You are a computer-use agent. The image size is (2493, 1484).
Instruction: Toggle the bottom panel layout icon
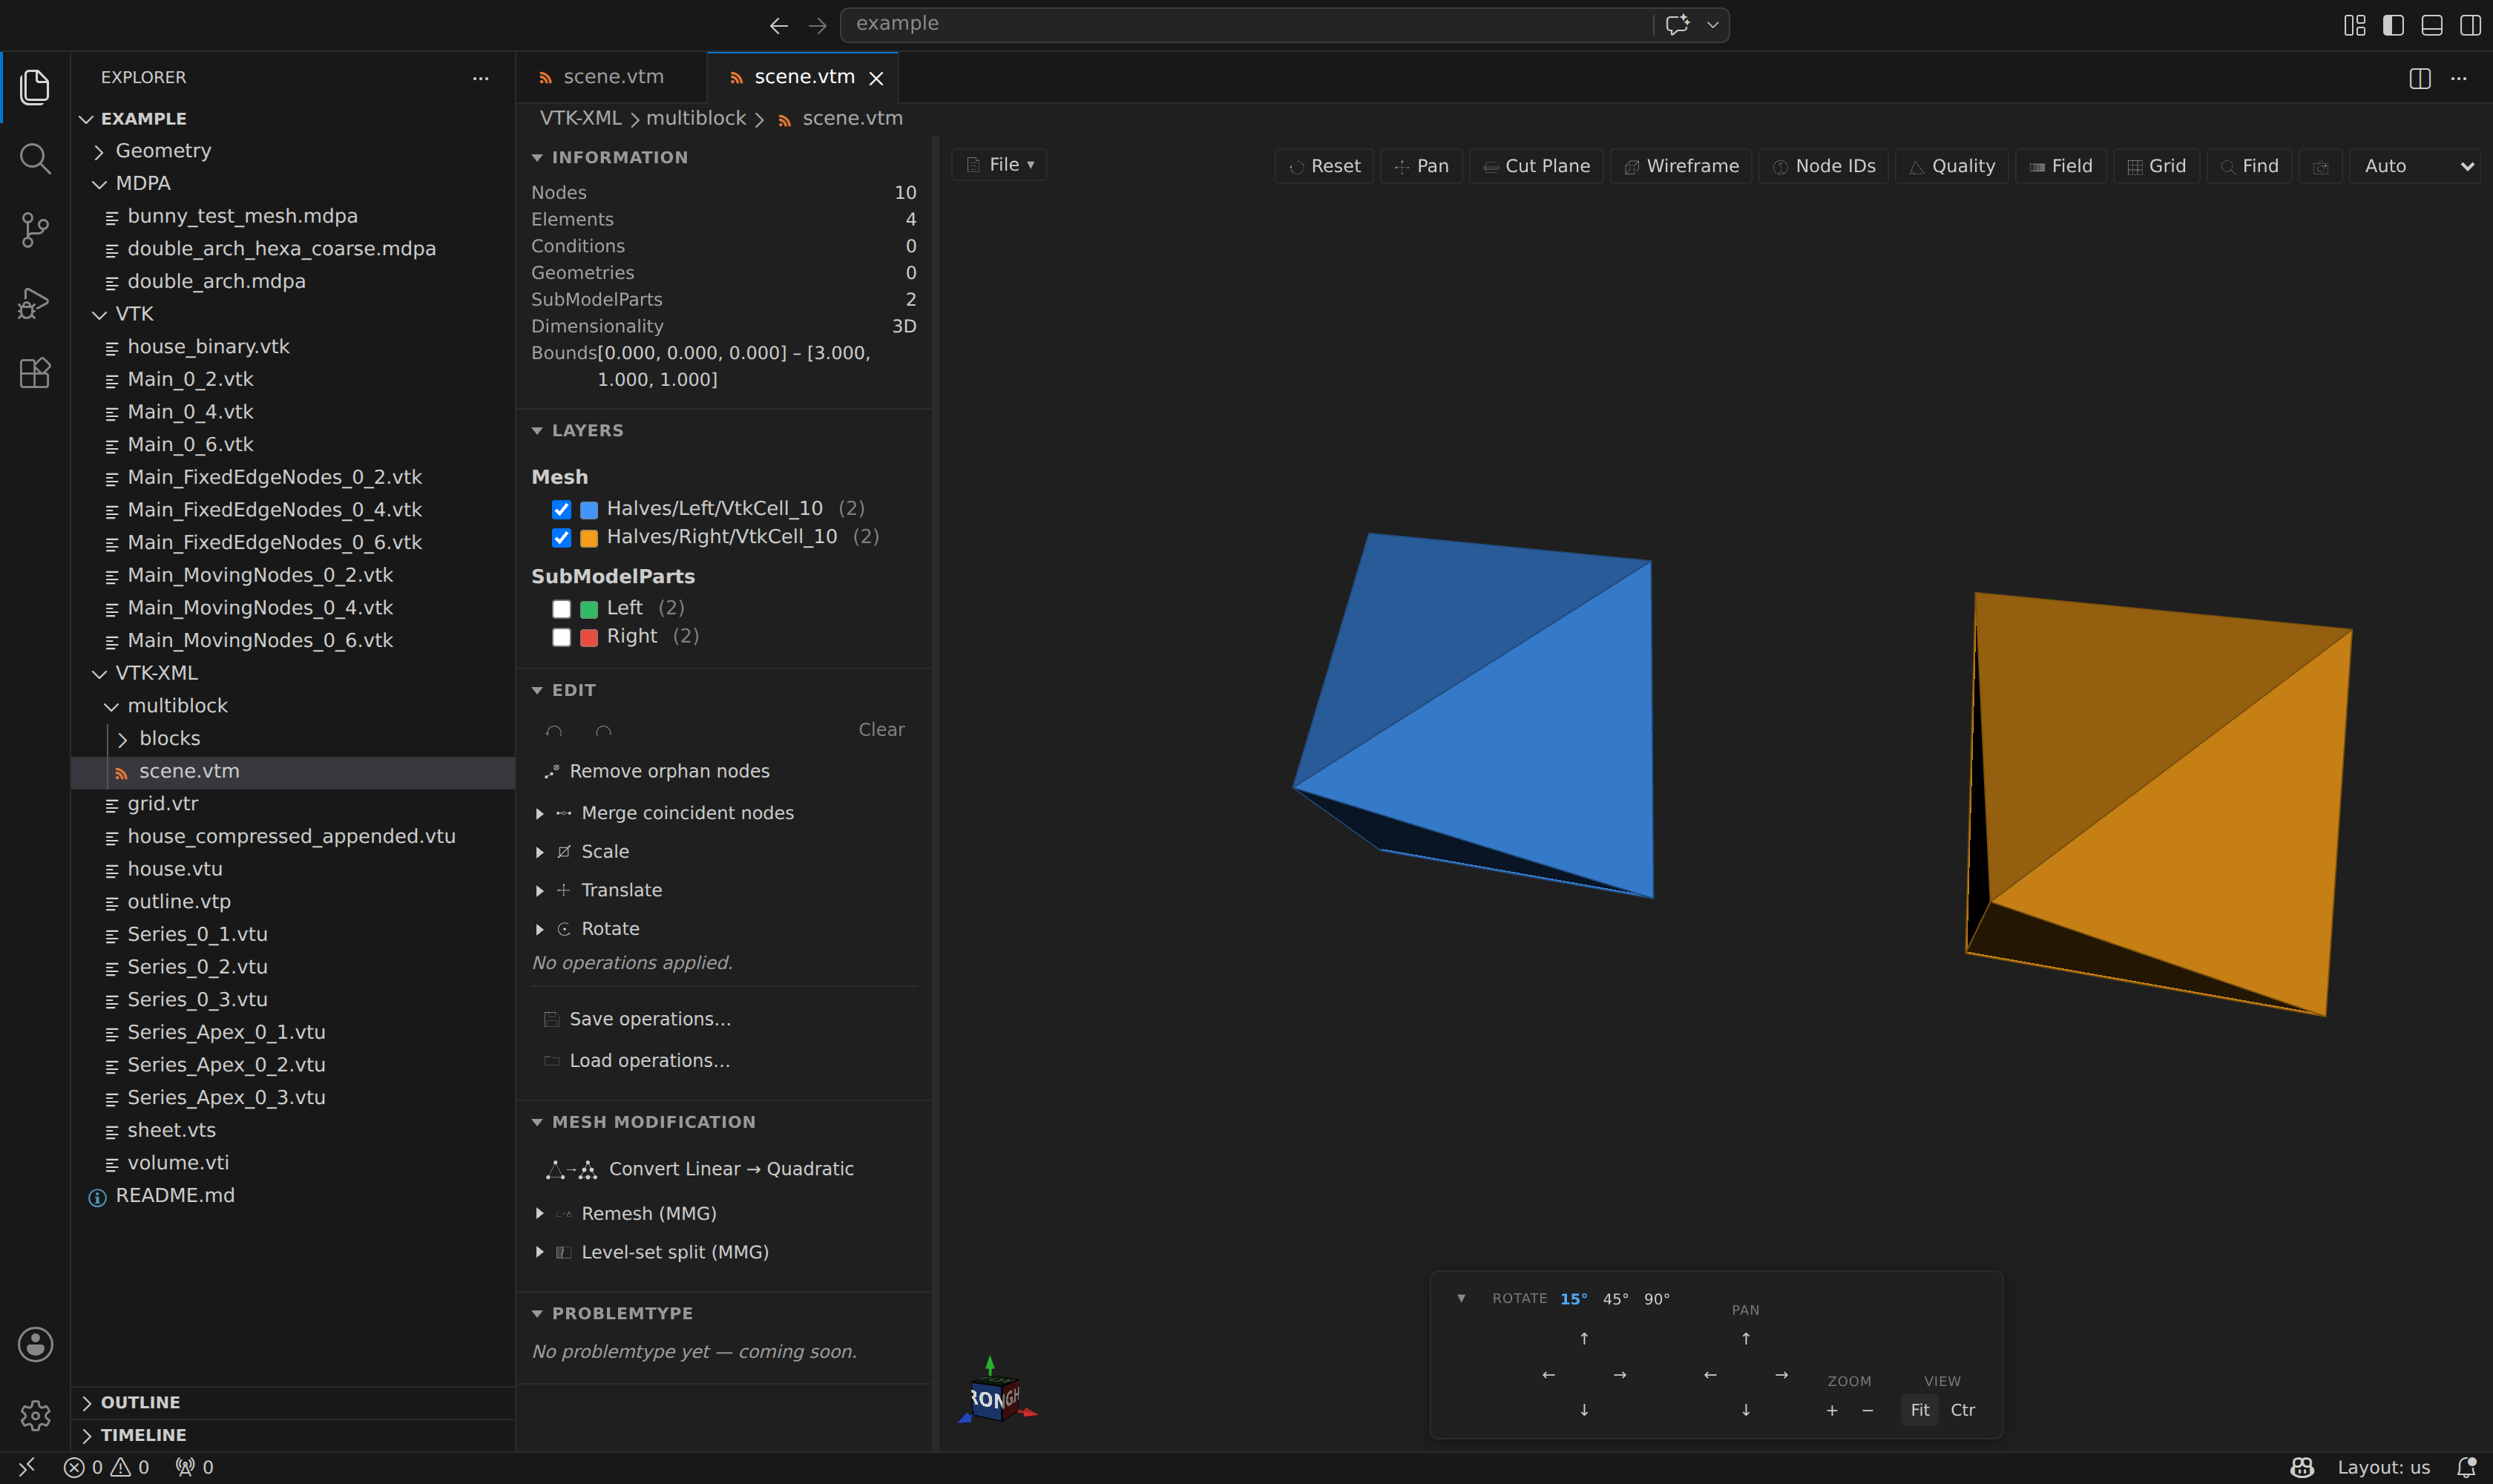pyautogui.click(x=2432, y=25)
